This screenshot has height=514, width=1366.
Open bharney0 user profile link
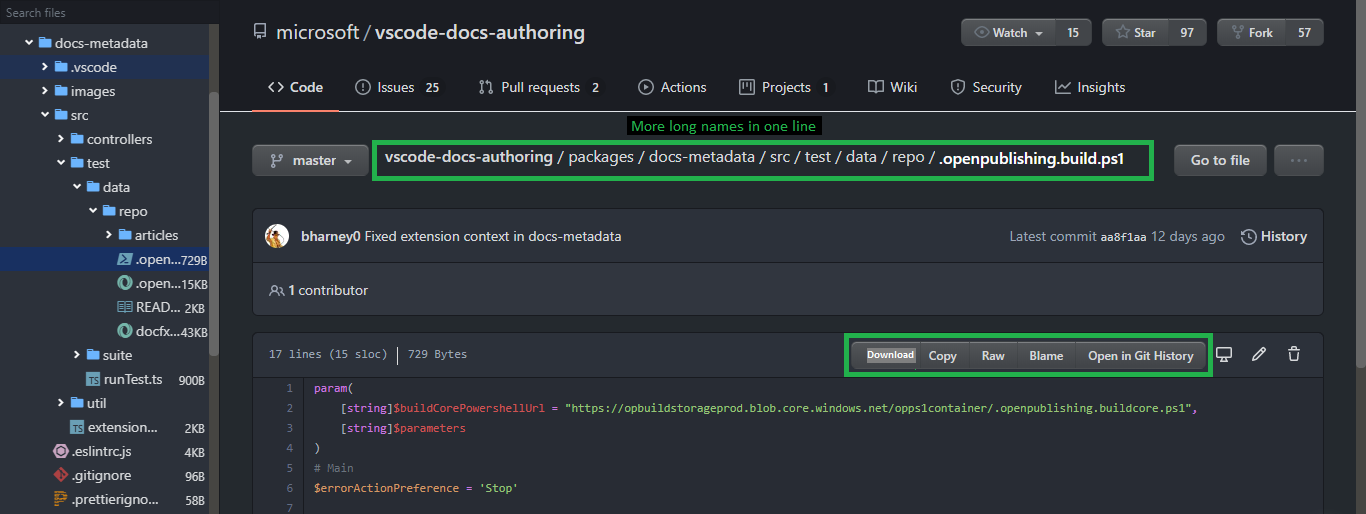pyautogui.click(x=330, y=236)
